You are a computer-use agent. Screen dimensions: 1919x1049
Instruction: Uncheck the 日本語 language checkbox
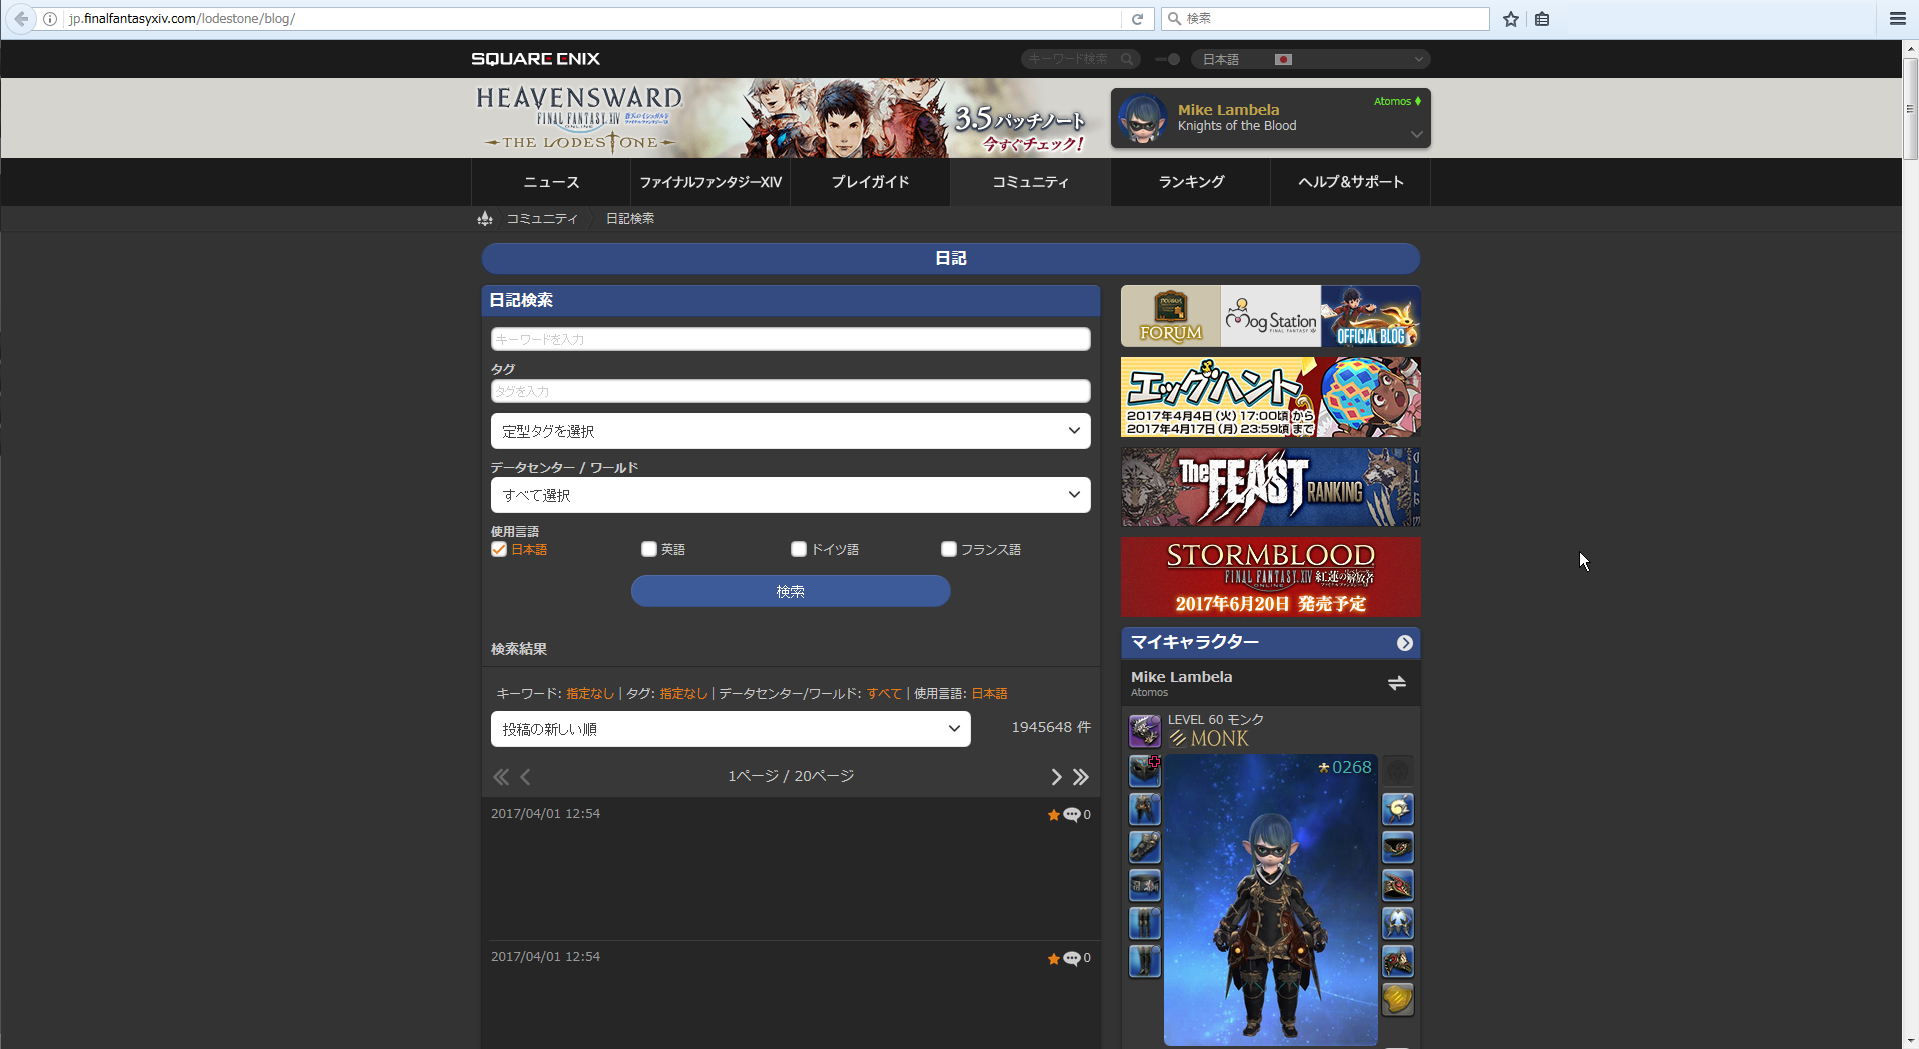click(x=499, y=549)
